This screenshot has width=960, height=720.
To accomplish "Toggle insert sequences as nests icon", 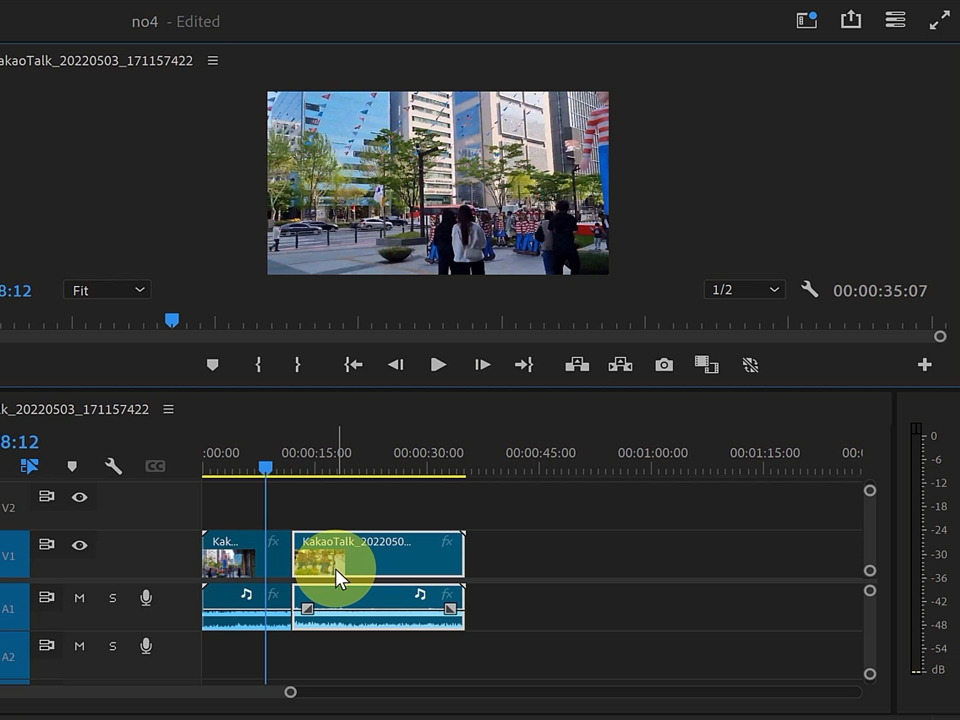I will tap(29, 467).
